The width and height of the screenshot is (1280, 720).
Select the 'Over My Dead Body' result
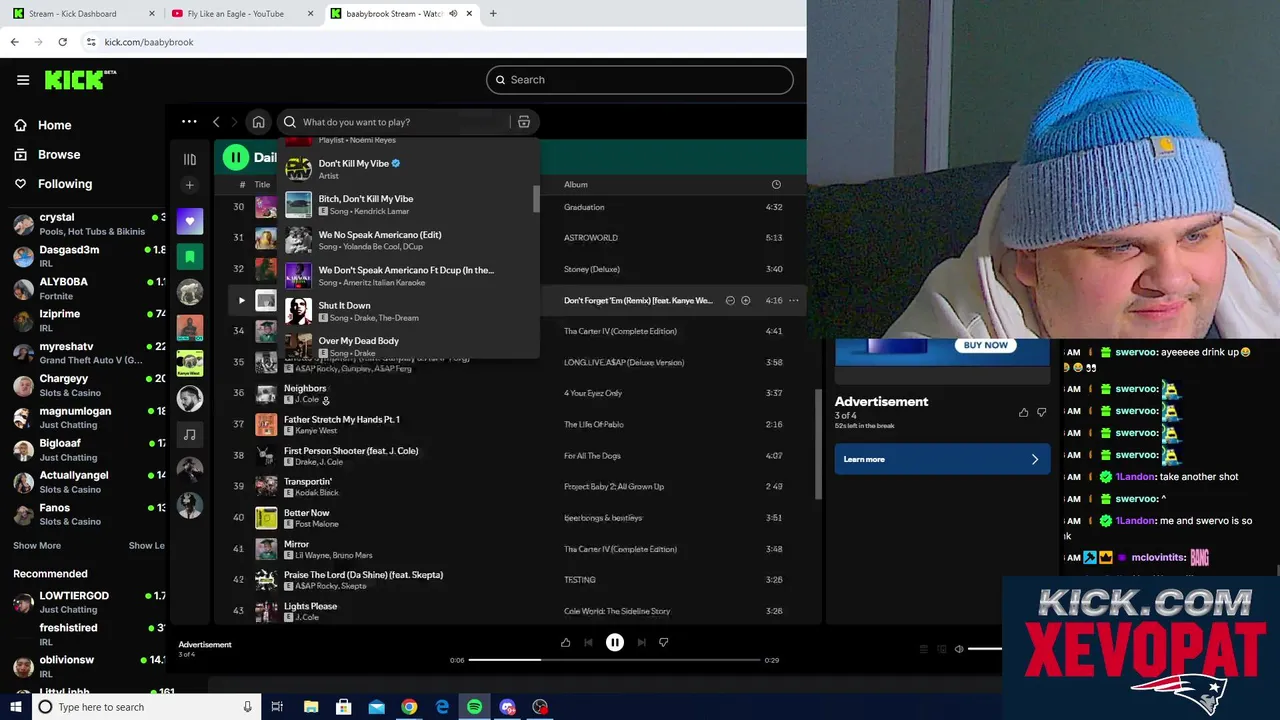tap(408, 346)
